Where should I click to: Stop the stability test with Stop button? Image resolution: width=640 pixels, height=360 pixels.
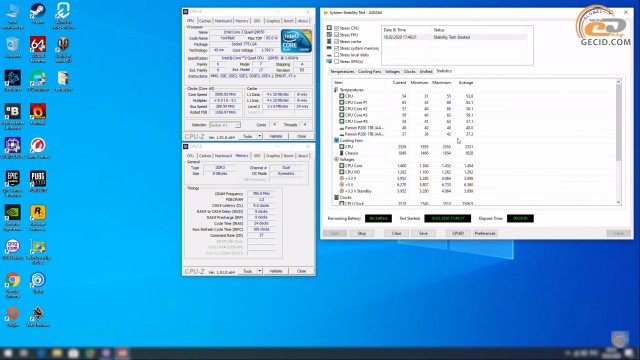362,233
